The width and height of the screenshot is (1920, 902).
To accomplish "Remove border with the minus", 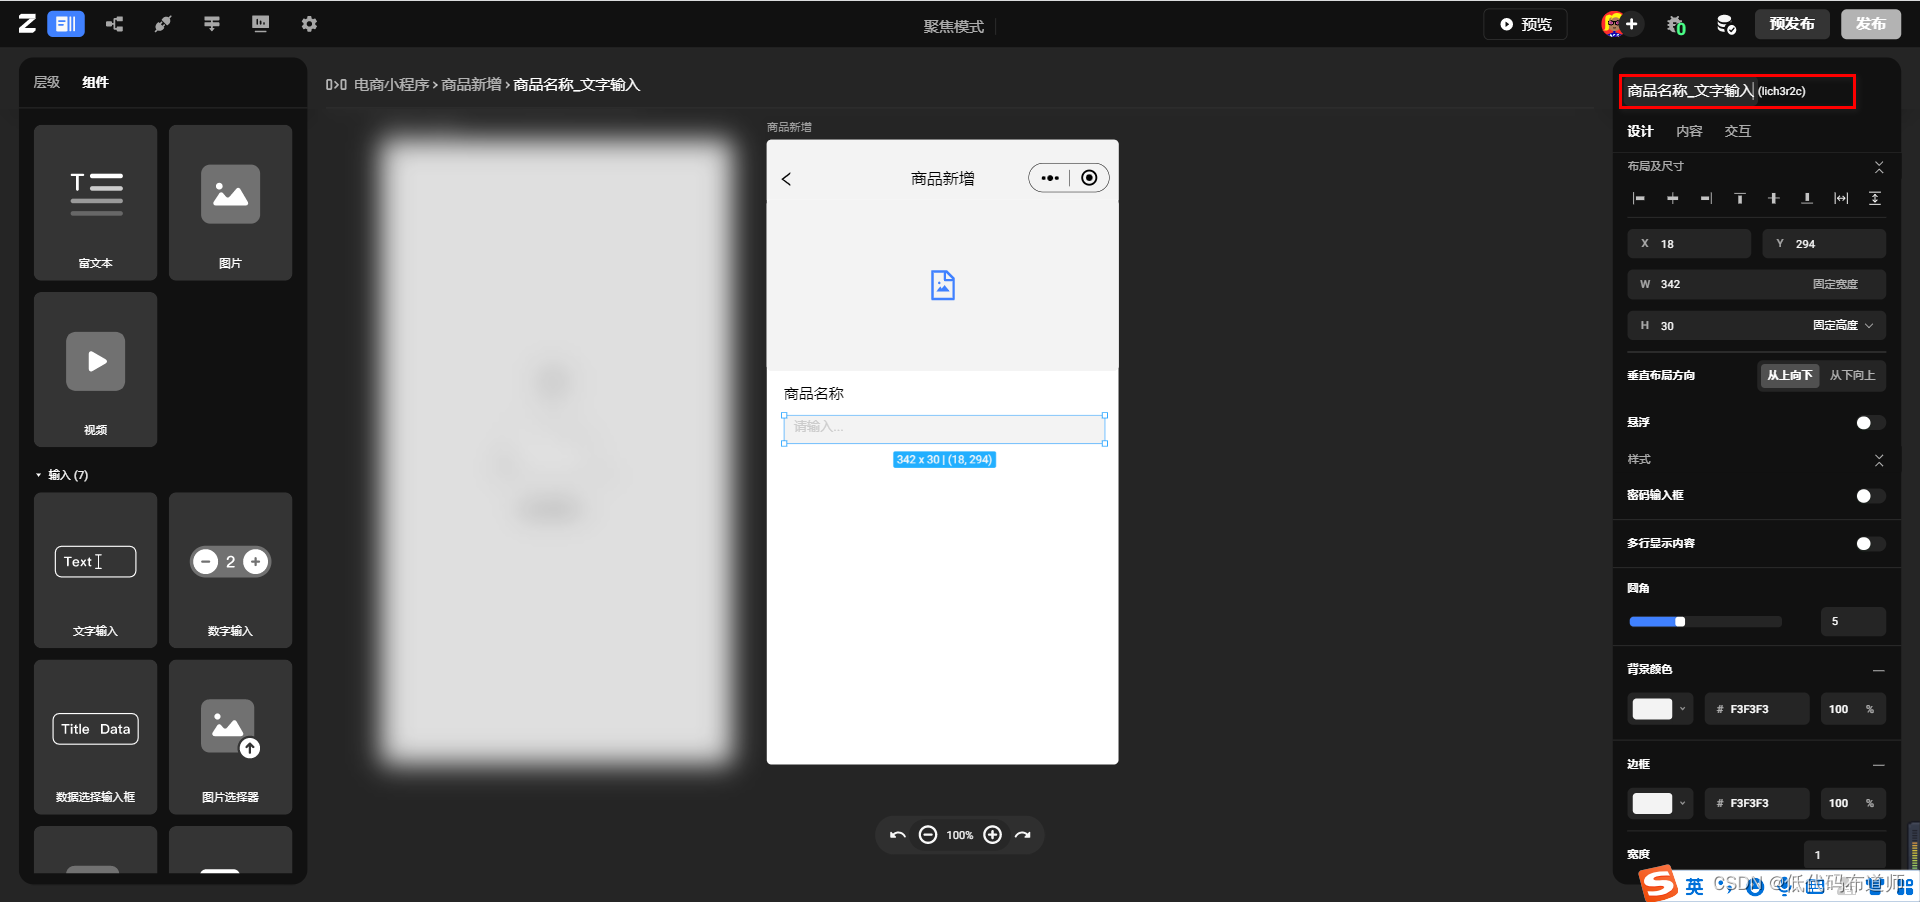I will click(1879, 765).
